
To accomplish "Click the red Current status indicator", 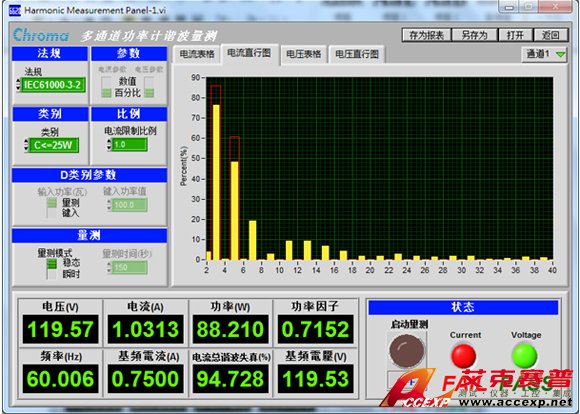I will (x=463, y=355).
